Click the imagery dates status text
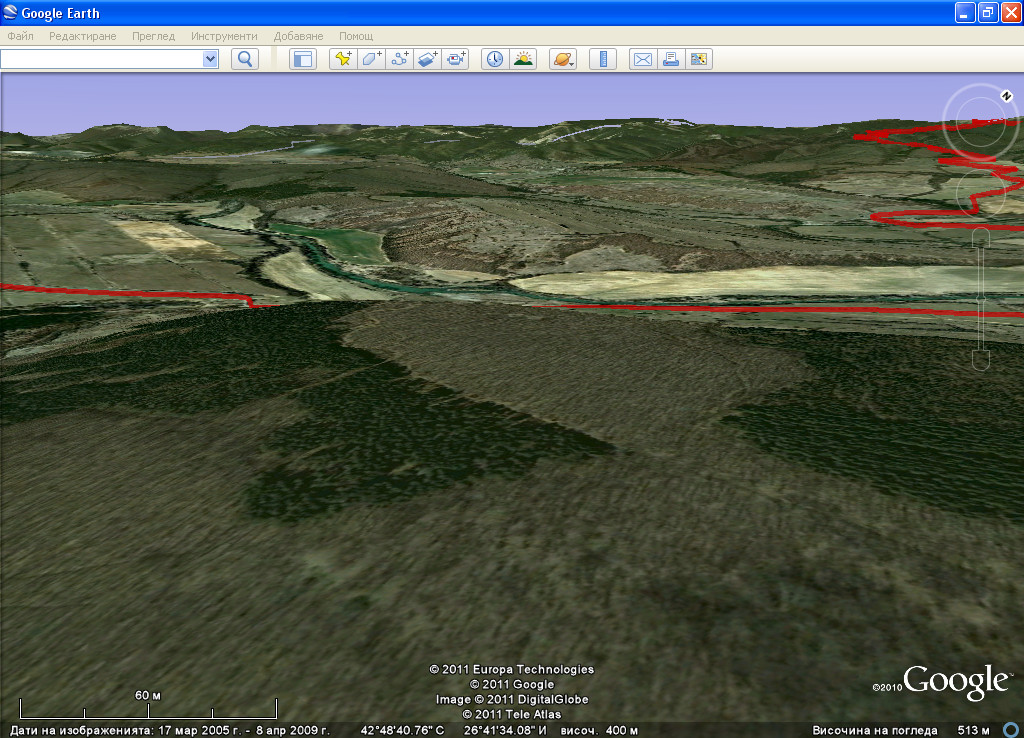The height and width of the screenshot is (738, 1024). [170, 730]
